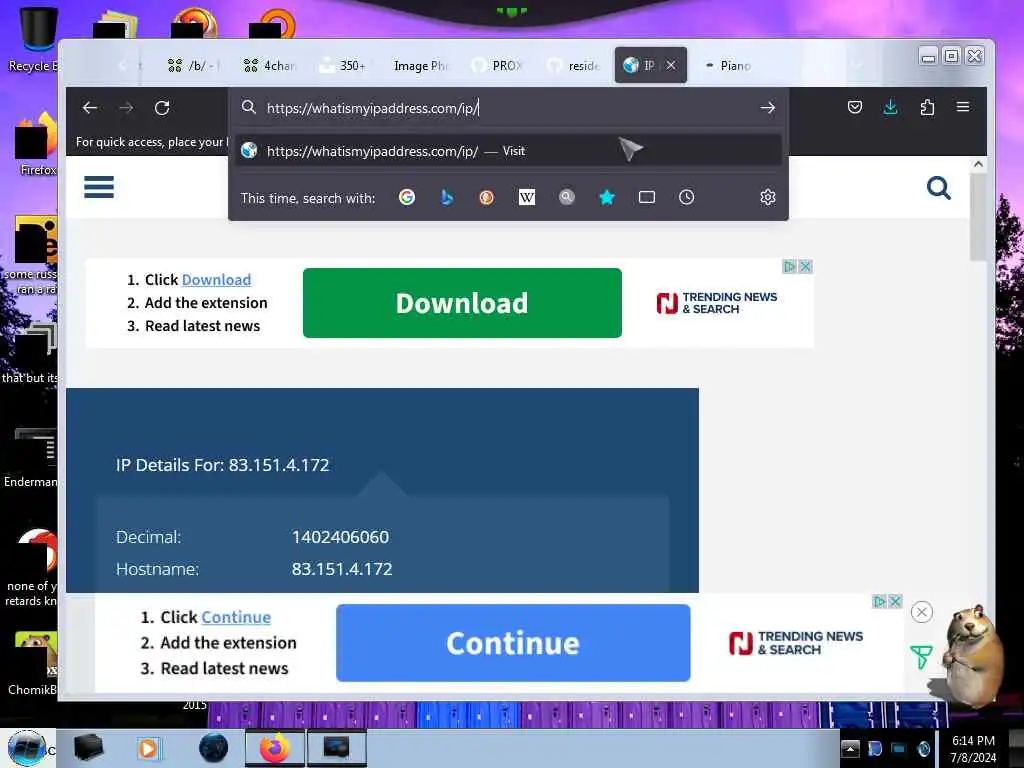Image resolution: width=1024 pixels, height=768 pixels.
Task: Select gray magnifier search engine icon
Action: (567, 197)
